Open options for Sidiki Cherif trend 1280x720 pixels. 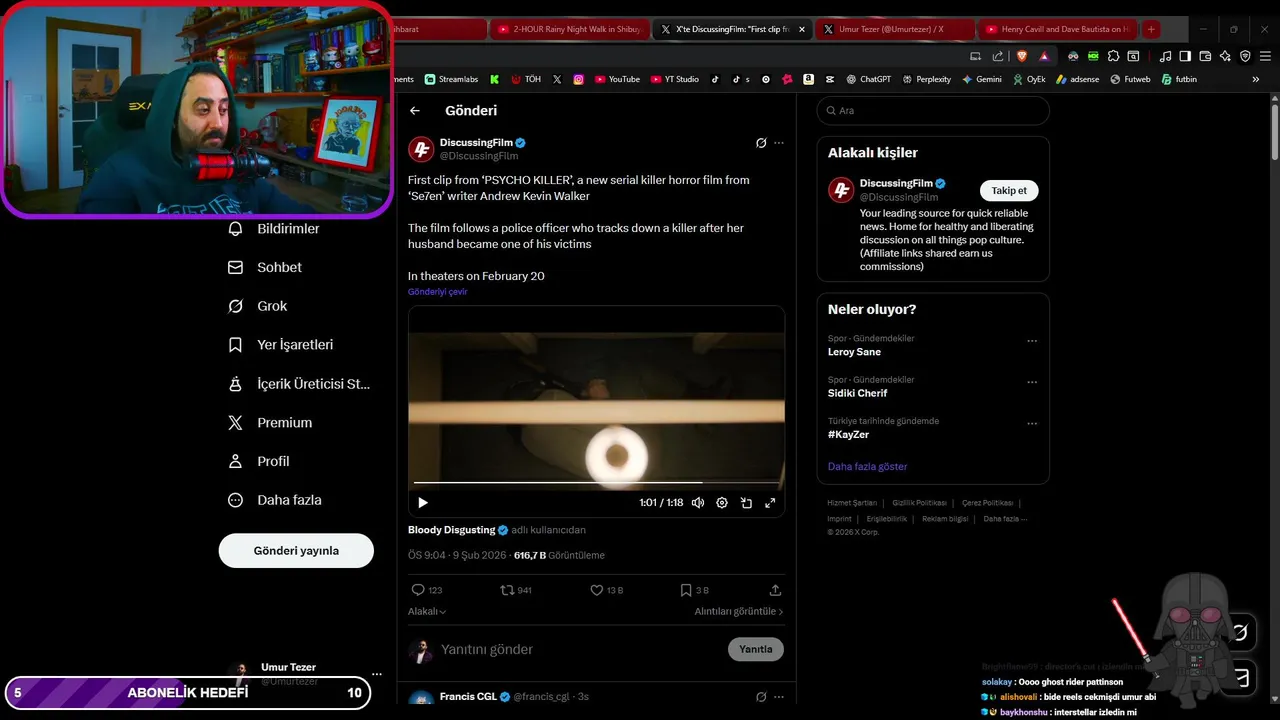click(1032, 382)
